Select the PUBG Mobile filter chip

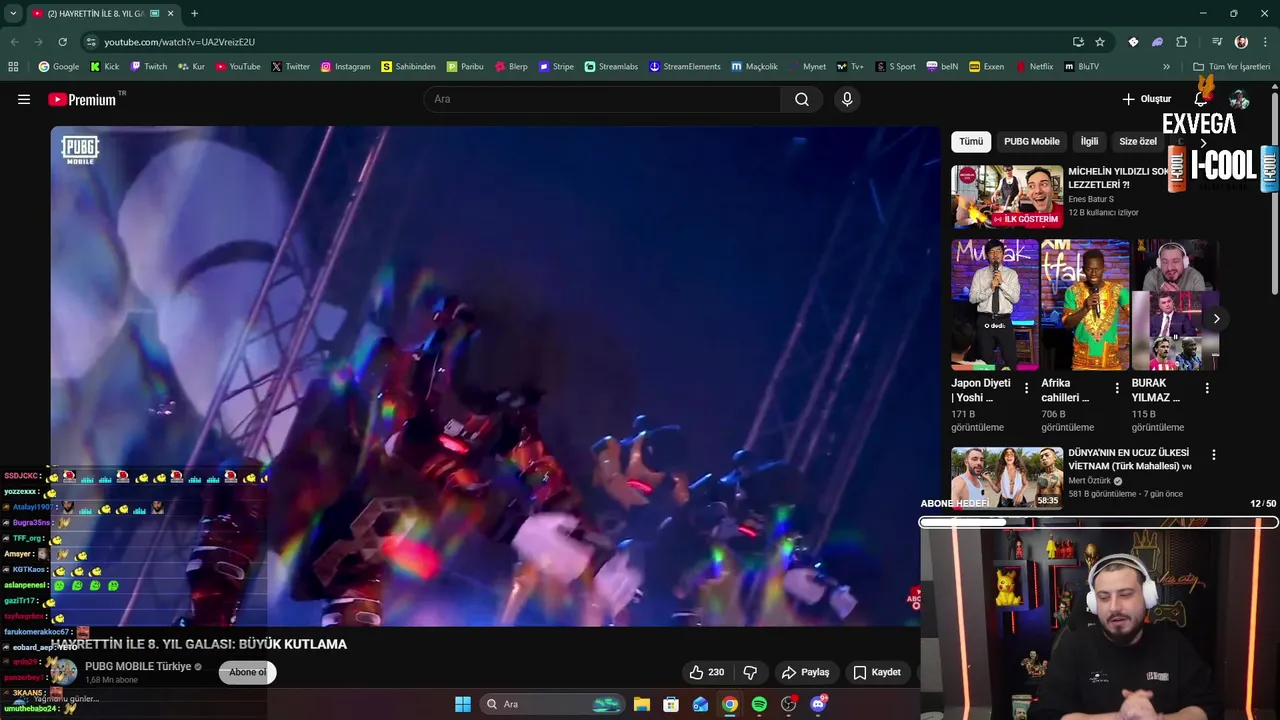pyautogui.click(x=1031, y=141)
